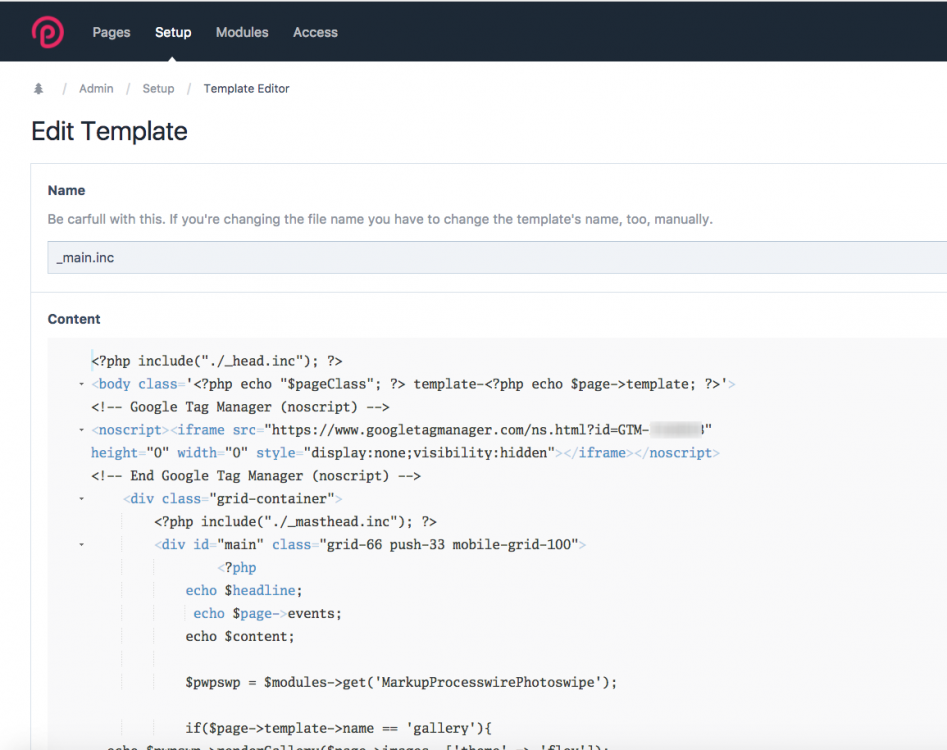The height and width of the screenshot is (750, 947).
Task: Open the Setup menu in top navigation
Action: [x=173, y=32]
